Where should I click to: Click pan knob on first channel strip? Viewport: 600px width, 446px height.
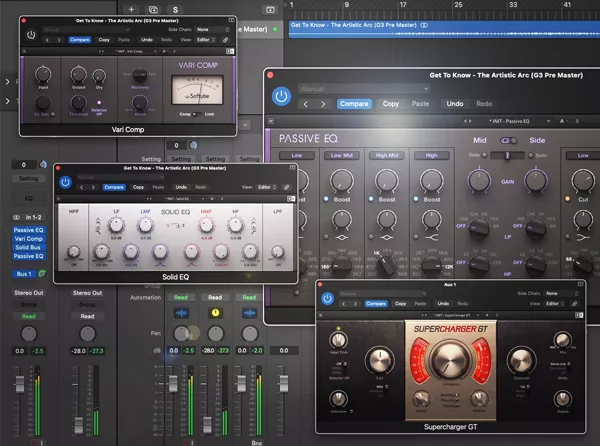pyautogui.click(x=29, y=334)
